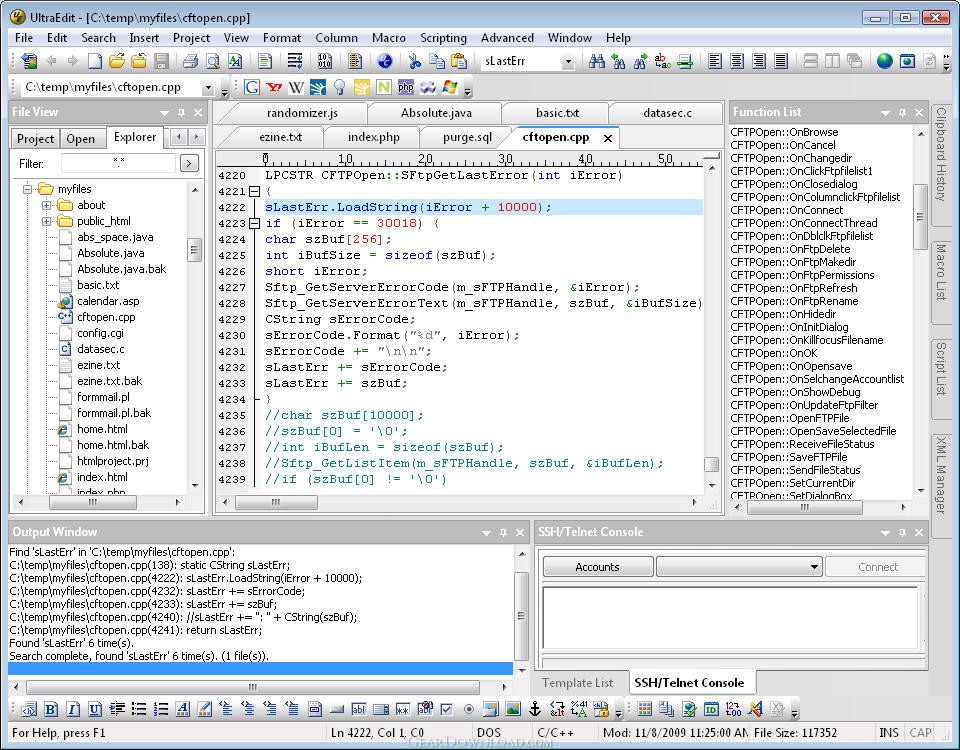Click the filter go arrow button
Image resolution: width=960 pixels, height=750 pixels.
click(189, 163)
